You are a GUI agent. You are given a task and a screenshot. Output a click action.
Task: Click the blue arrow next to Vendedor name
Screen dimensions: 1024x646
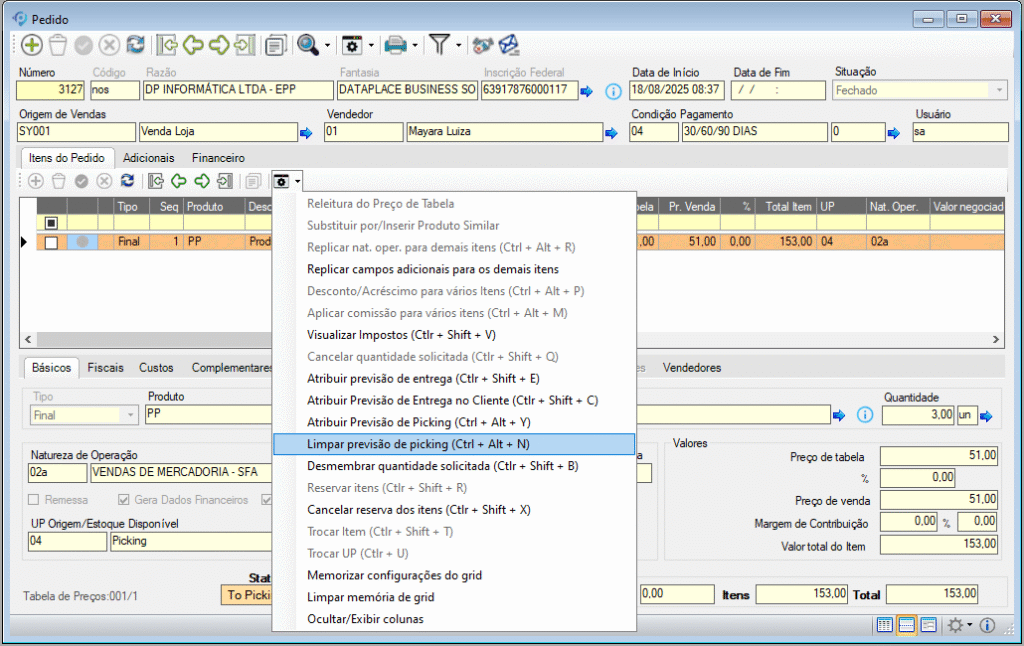610,132
